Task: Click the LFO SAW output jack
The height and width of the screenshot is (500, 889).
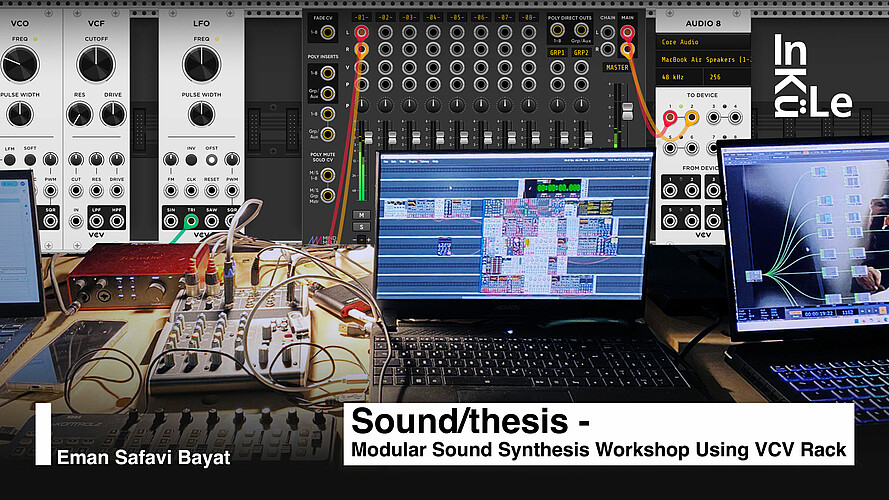Action: point(211,221)
